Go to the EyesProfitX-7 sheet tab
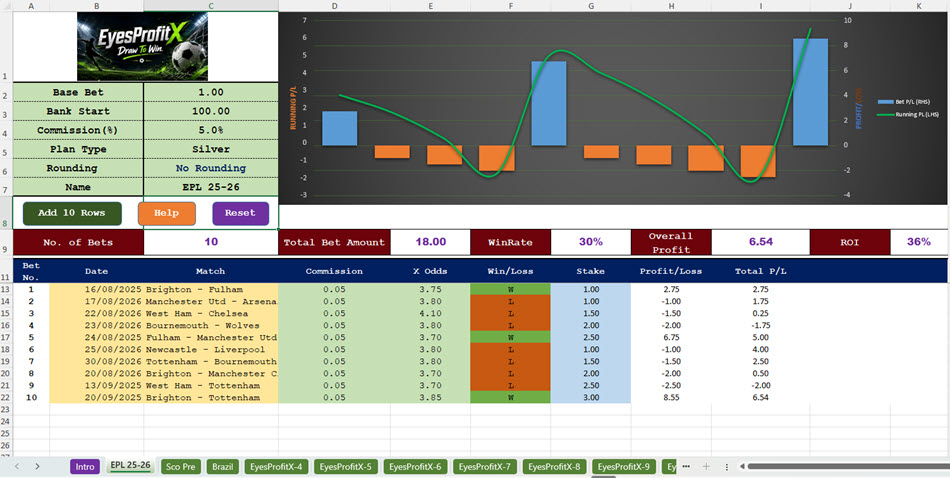The width and height of the screenshot is (950, 478). tap(485, 466)
